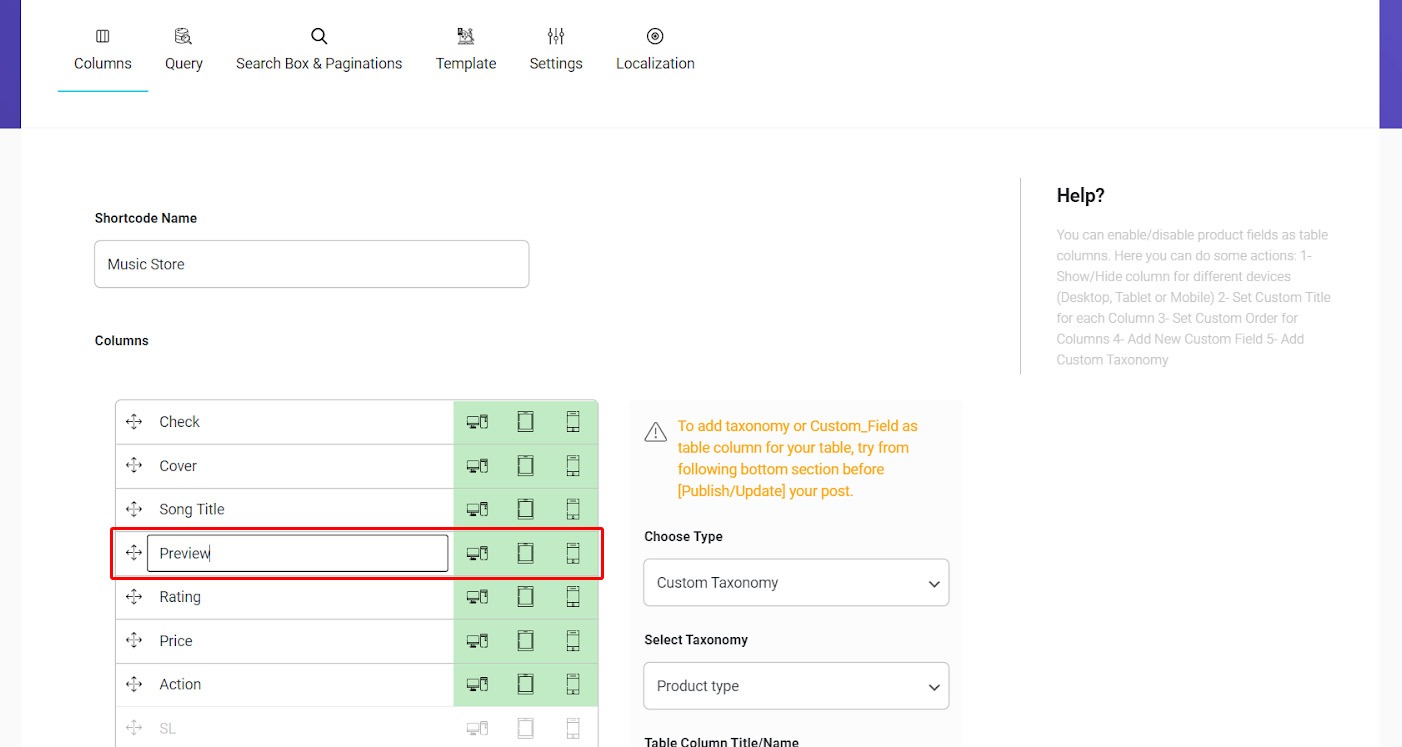
Task: Switch to the Localization tab
Action: click(x=655, y=50)
